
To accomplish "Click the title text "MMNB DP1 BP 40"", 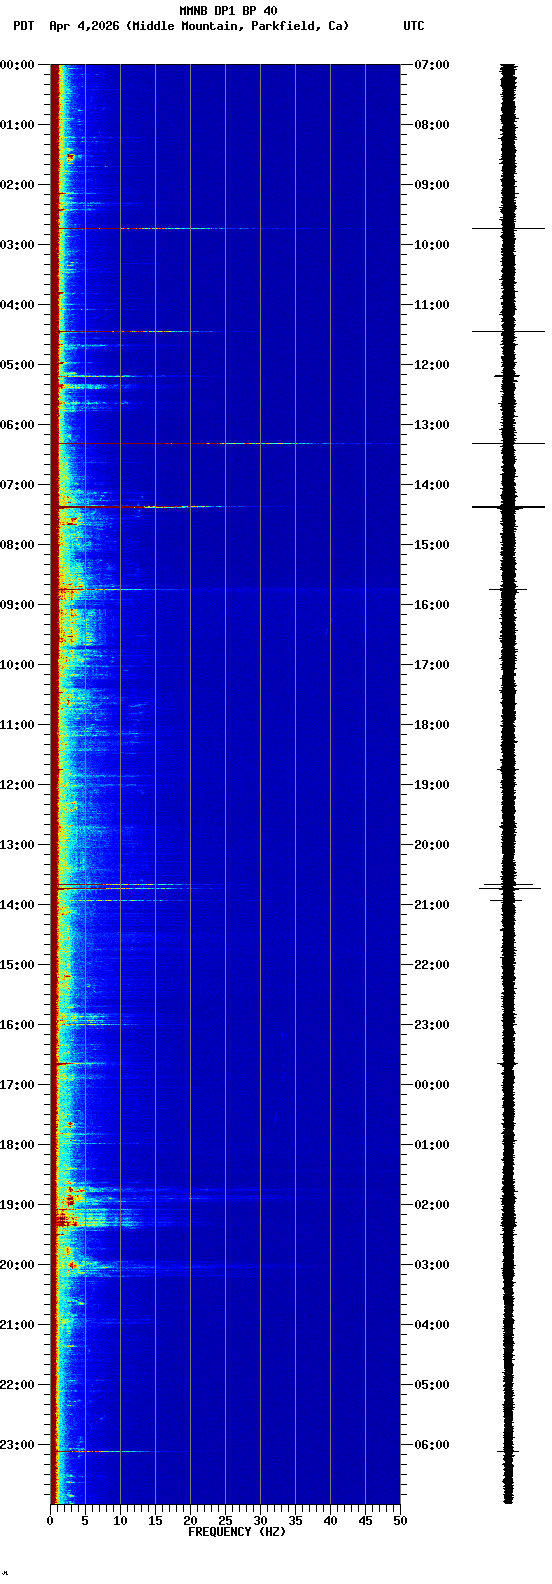I will point(228,11).
